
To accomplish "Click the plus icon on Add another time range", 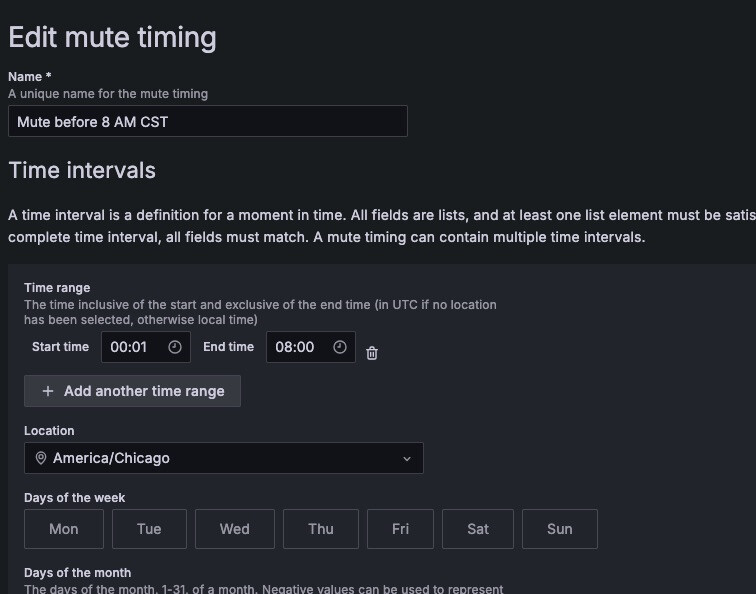I will coord(48,391).
